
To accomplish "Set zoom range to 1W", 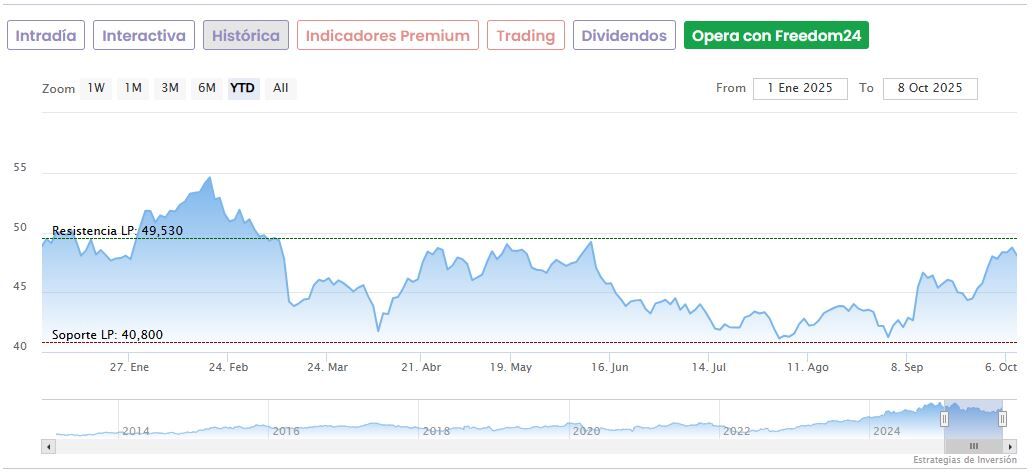I will click(96, 88).
